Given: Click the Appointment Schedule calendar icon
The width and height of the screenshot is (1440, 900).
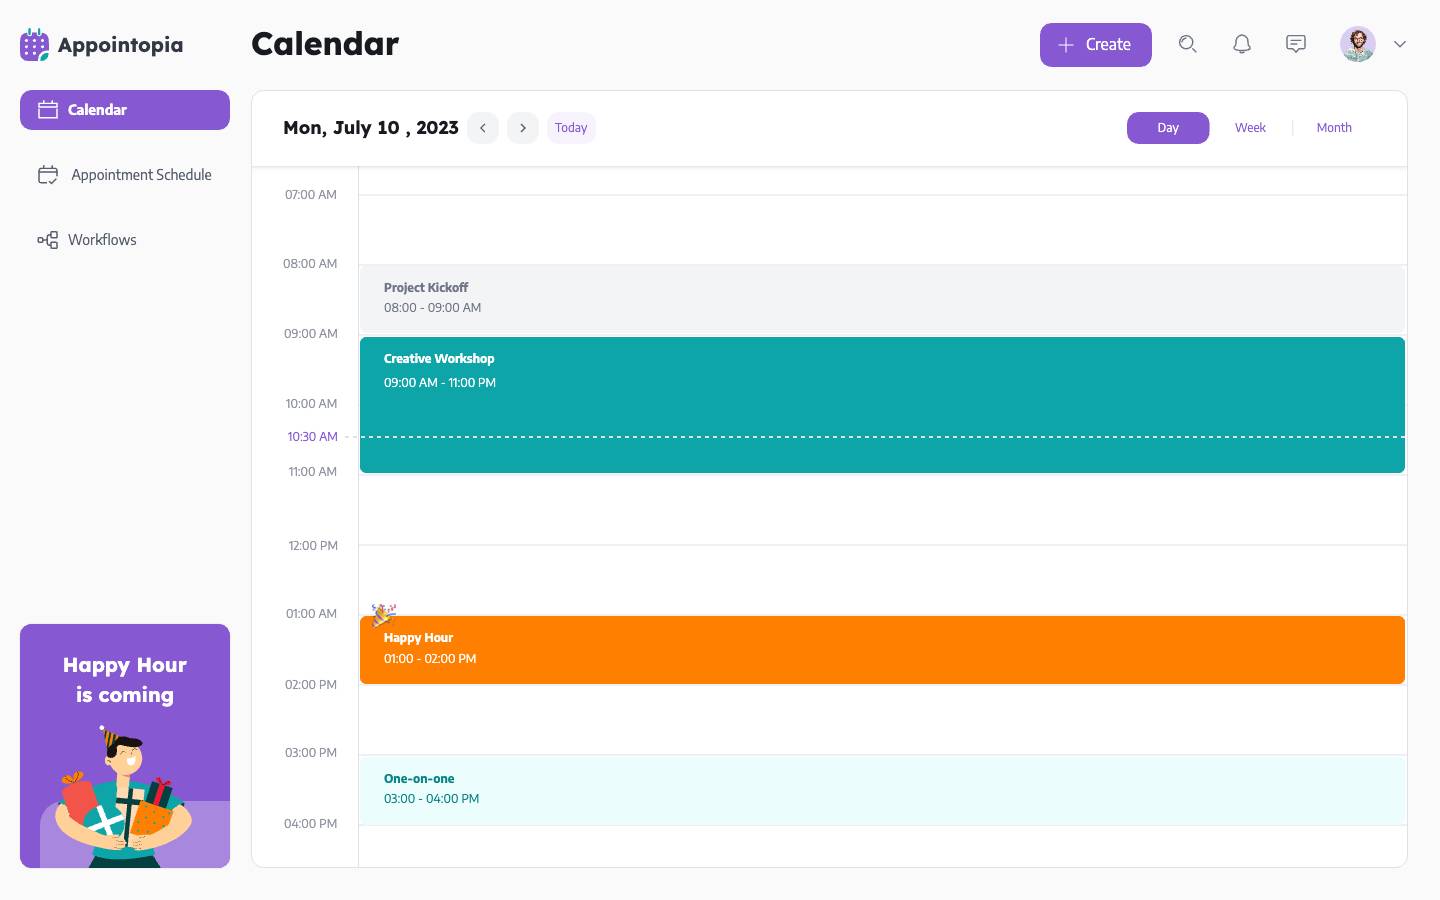Looking at the screenshot, I should coord(48,175).
